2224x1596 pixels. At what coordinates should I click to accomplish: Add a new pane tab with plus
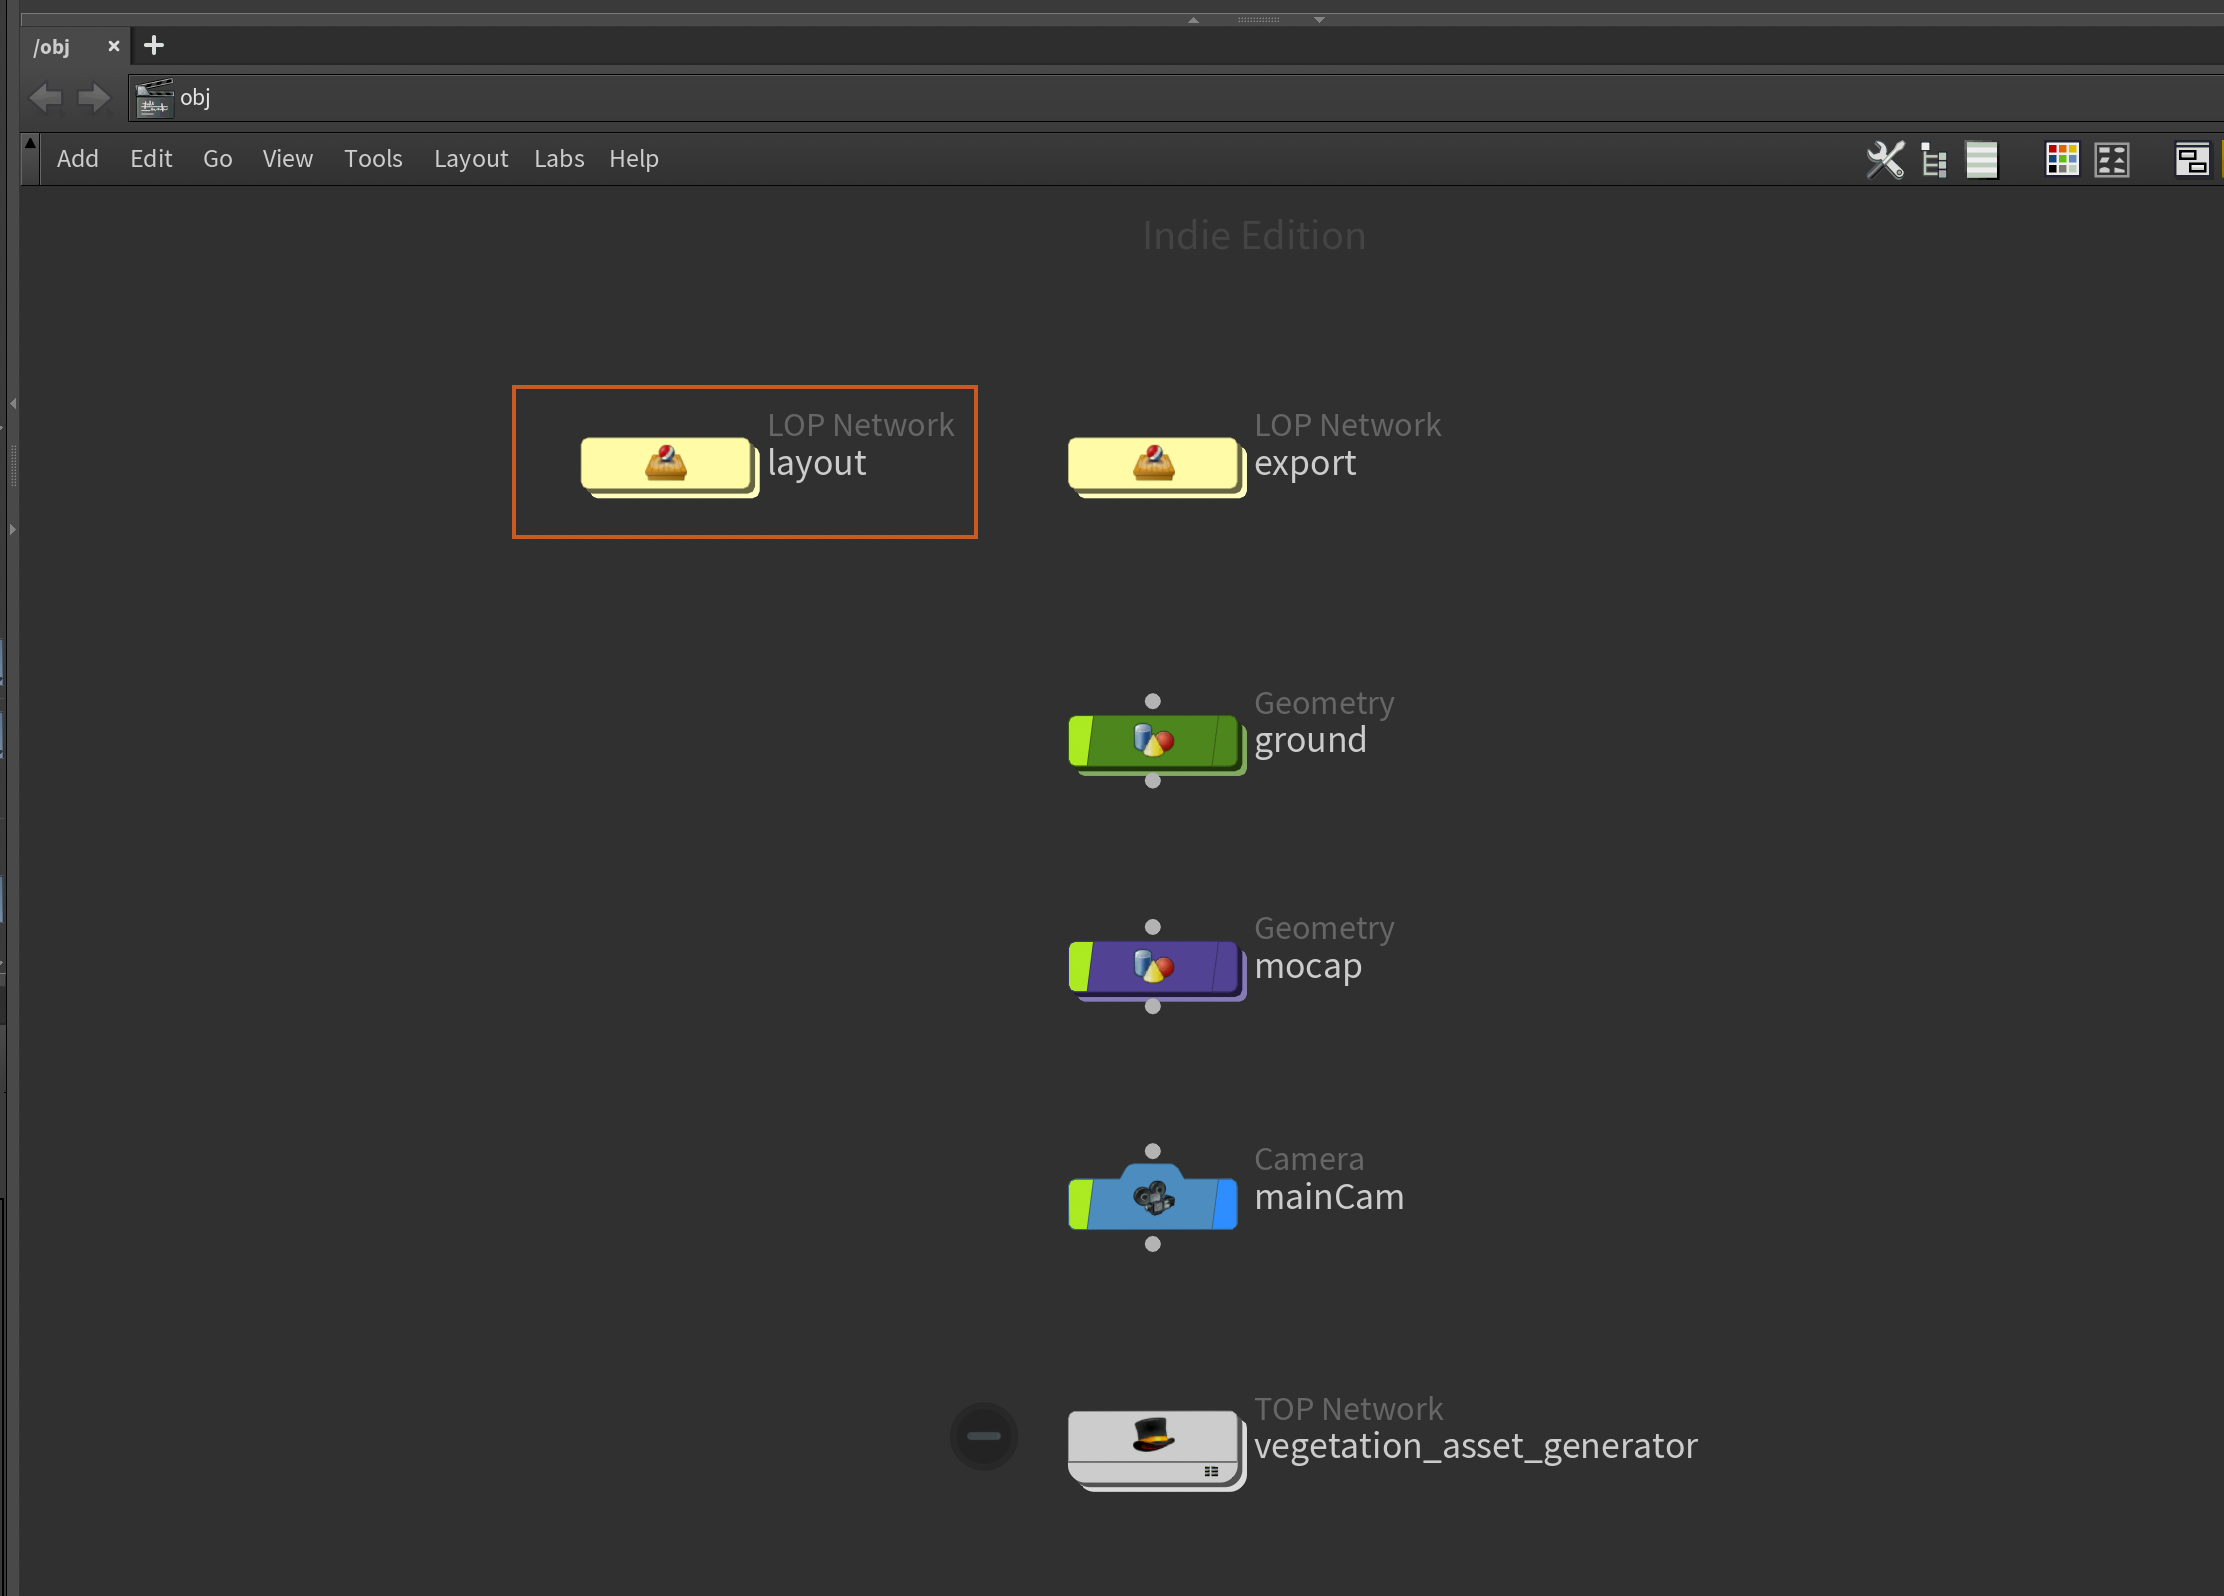[154, 46]
